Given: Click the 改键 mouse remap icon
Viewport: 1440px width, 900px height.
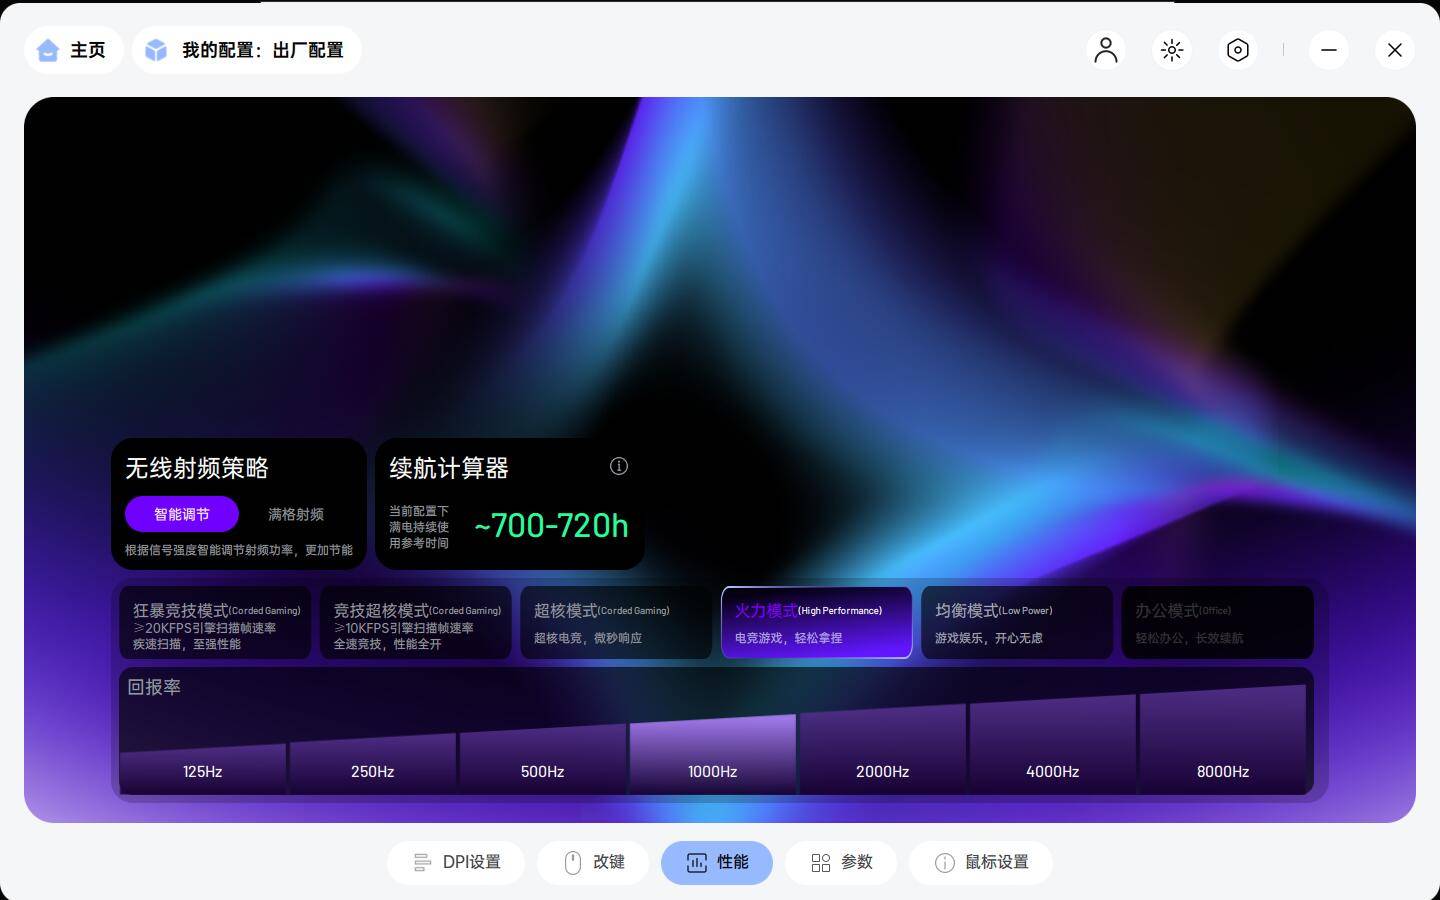Looking at the screenshot, I should 571,862.
